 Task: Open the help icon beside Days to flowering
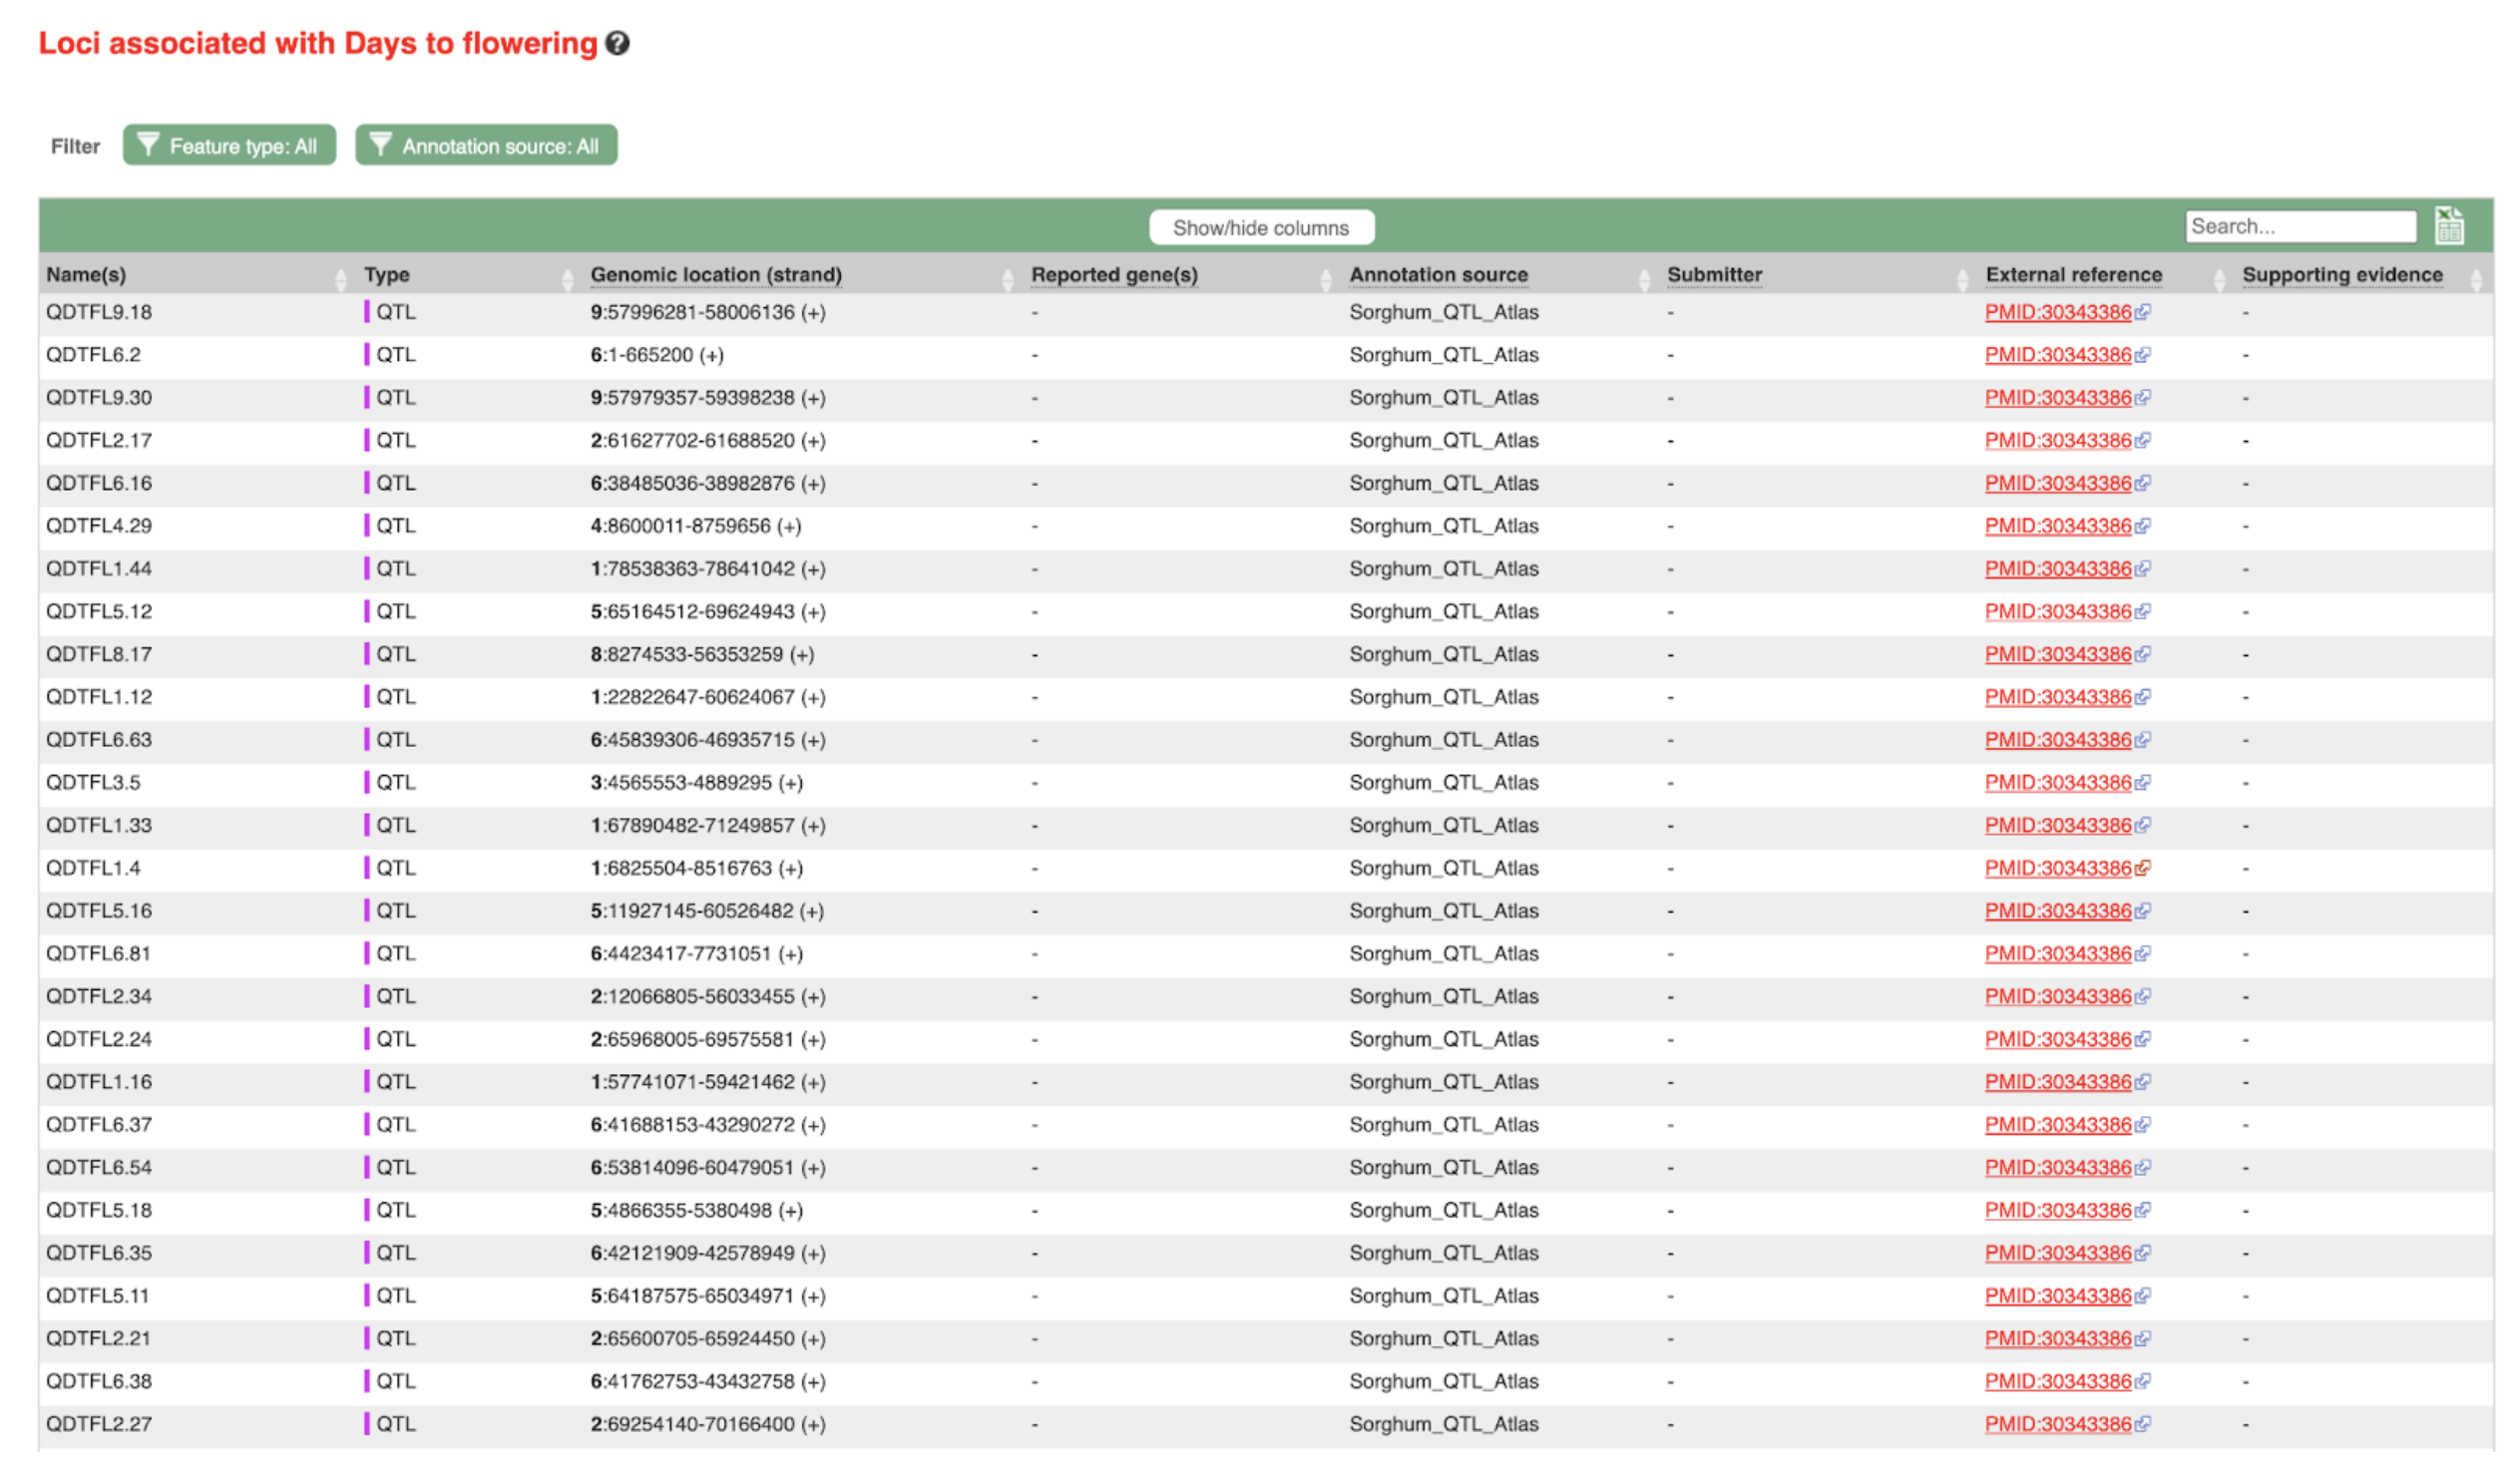[618, 43]
